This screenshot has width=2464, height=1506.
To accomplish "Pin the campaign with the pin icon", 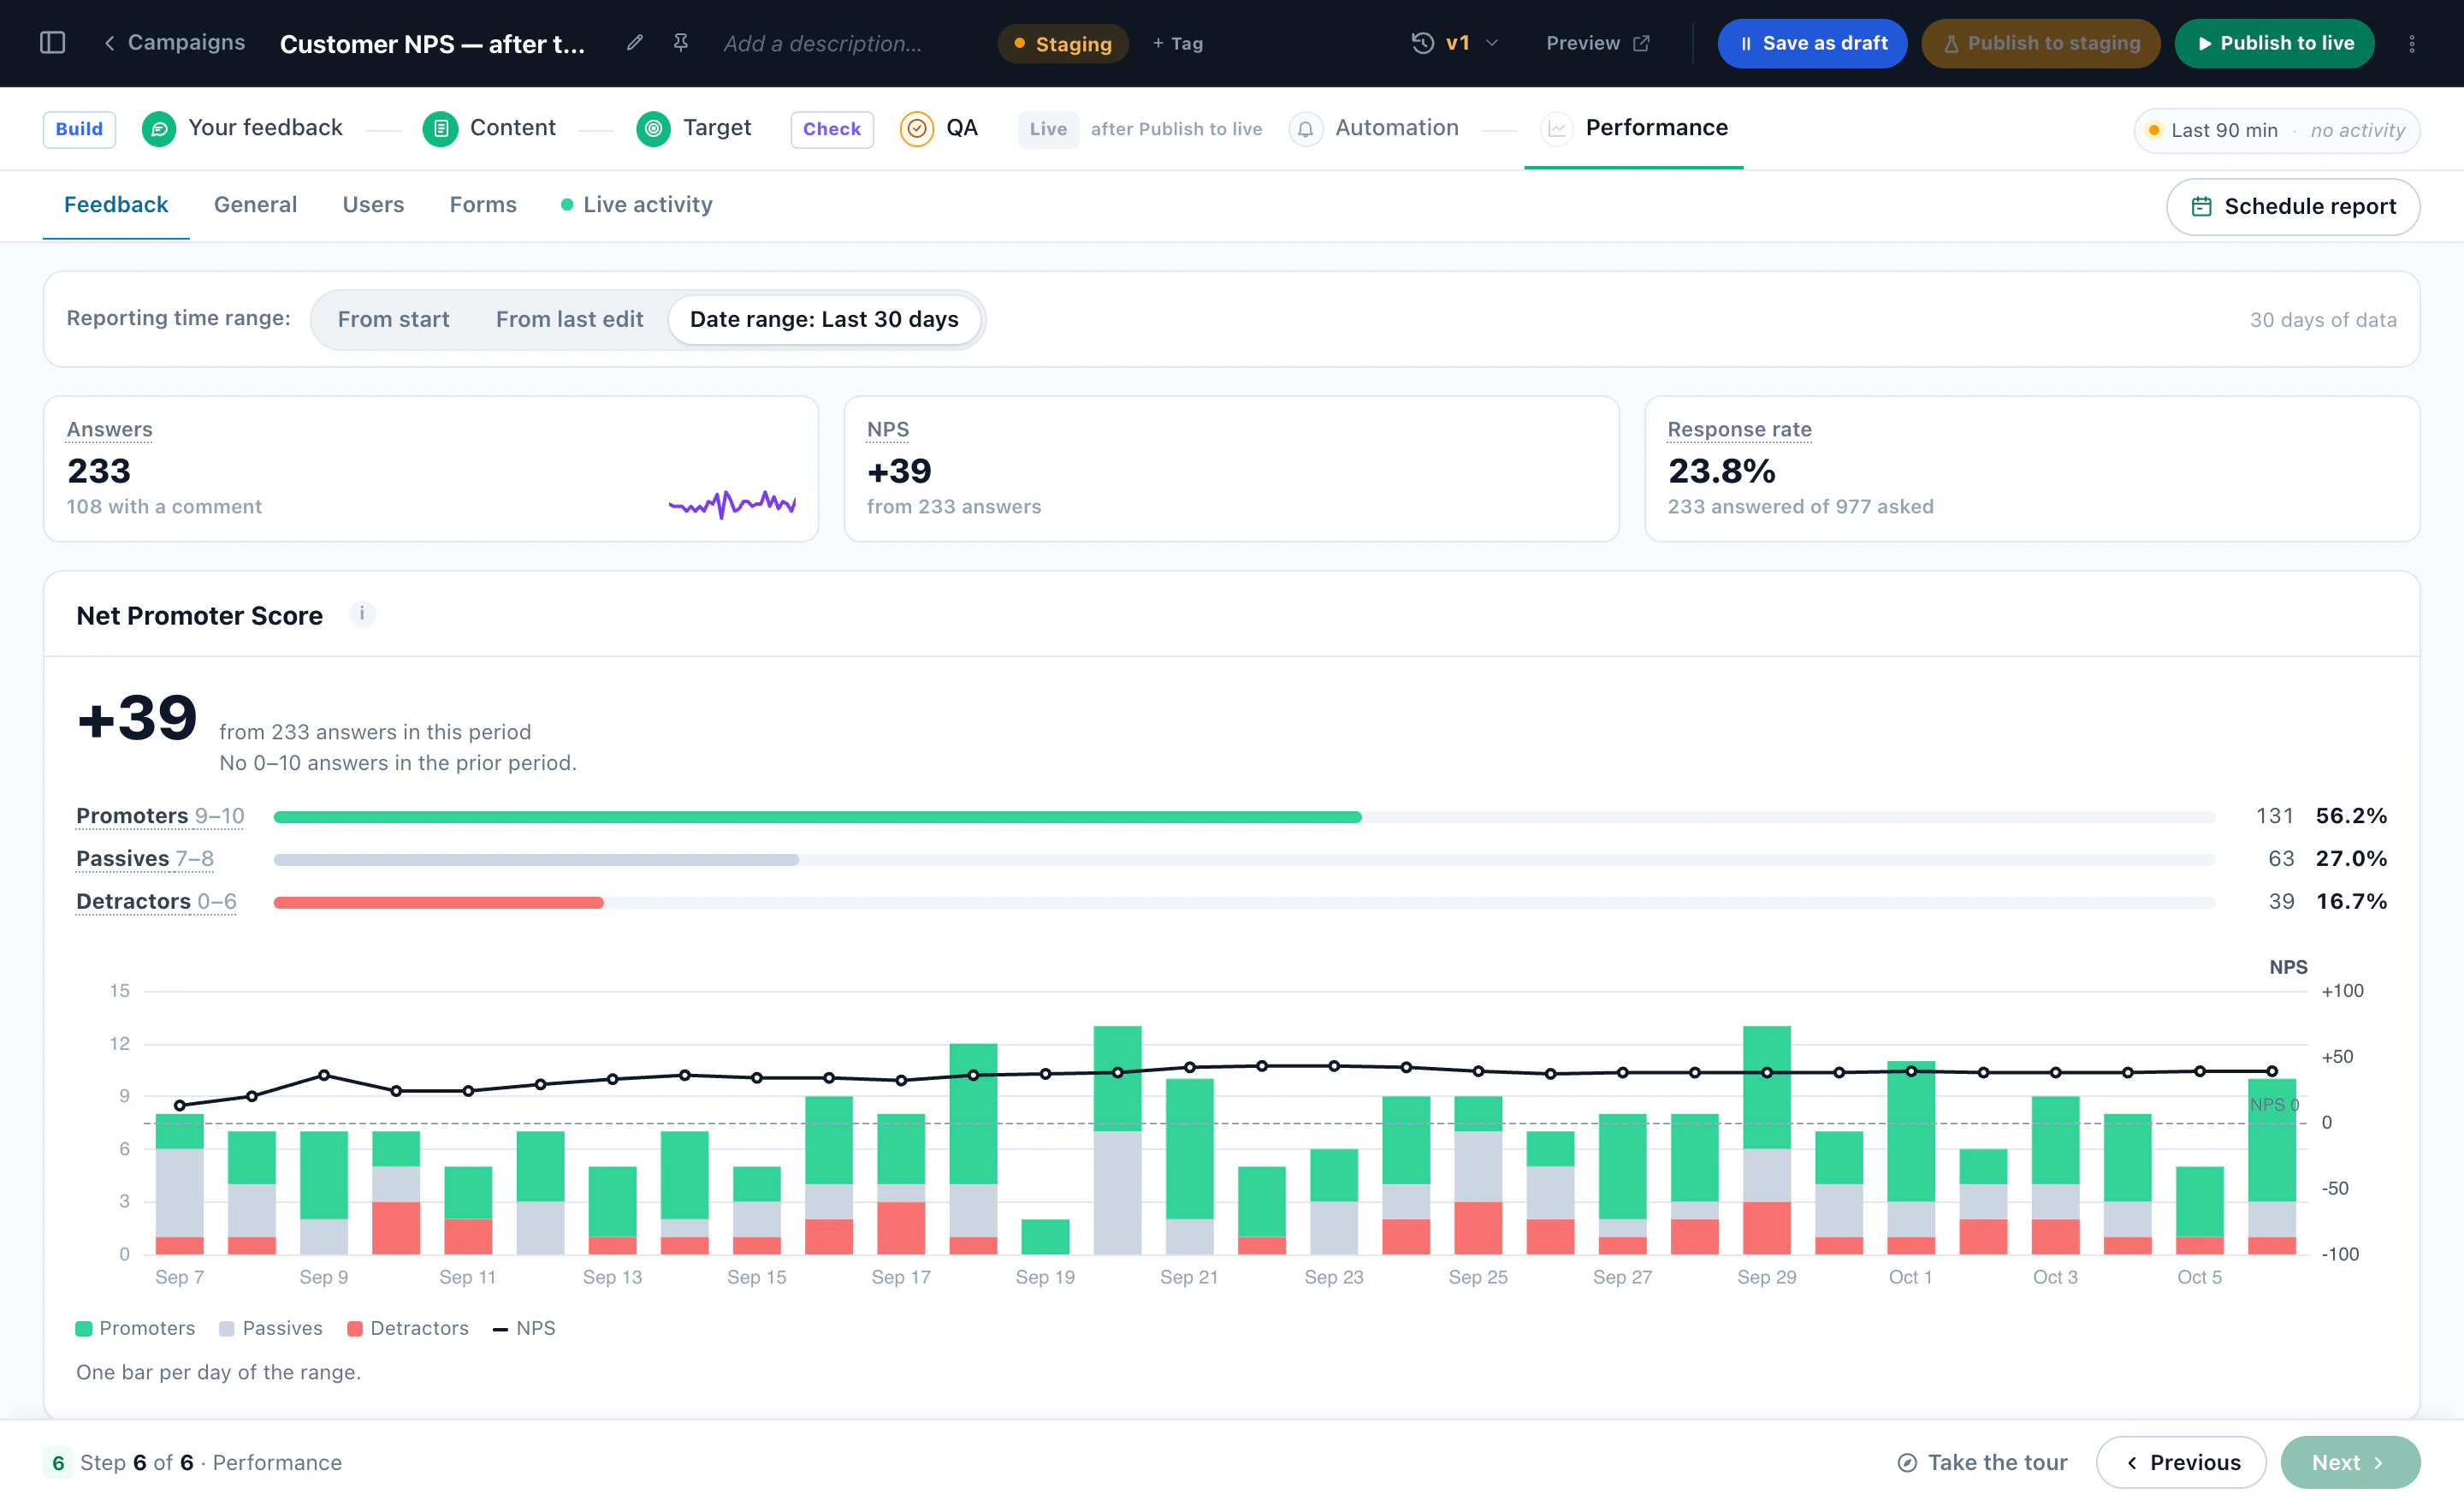I will [x=681, y=43].
